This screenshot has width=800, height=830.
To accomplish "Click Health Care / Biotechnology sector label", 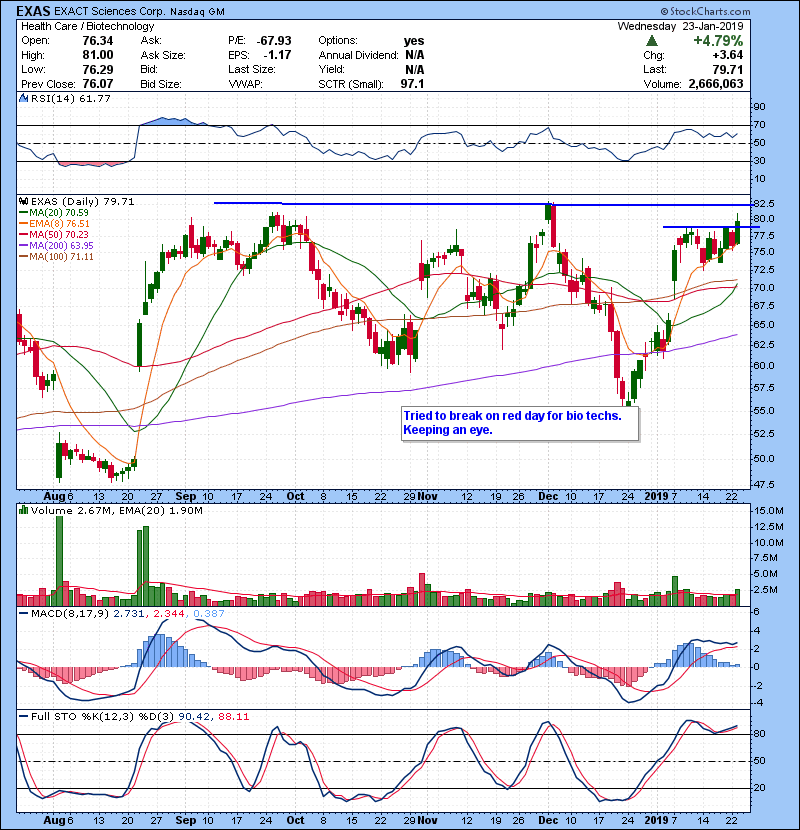I will pyautogui.click(x=88, y=26).
